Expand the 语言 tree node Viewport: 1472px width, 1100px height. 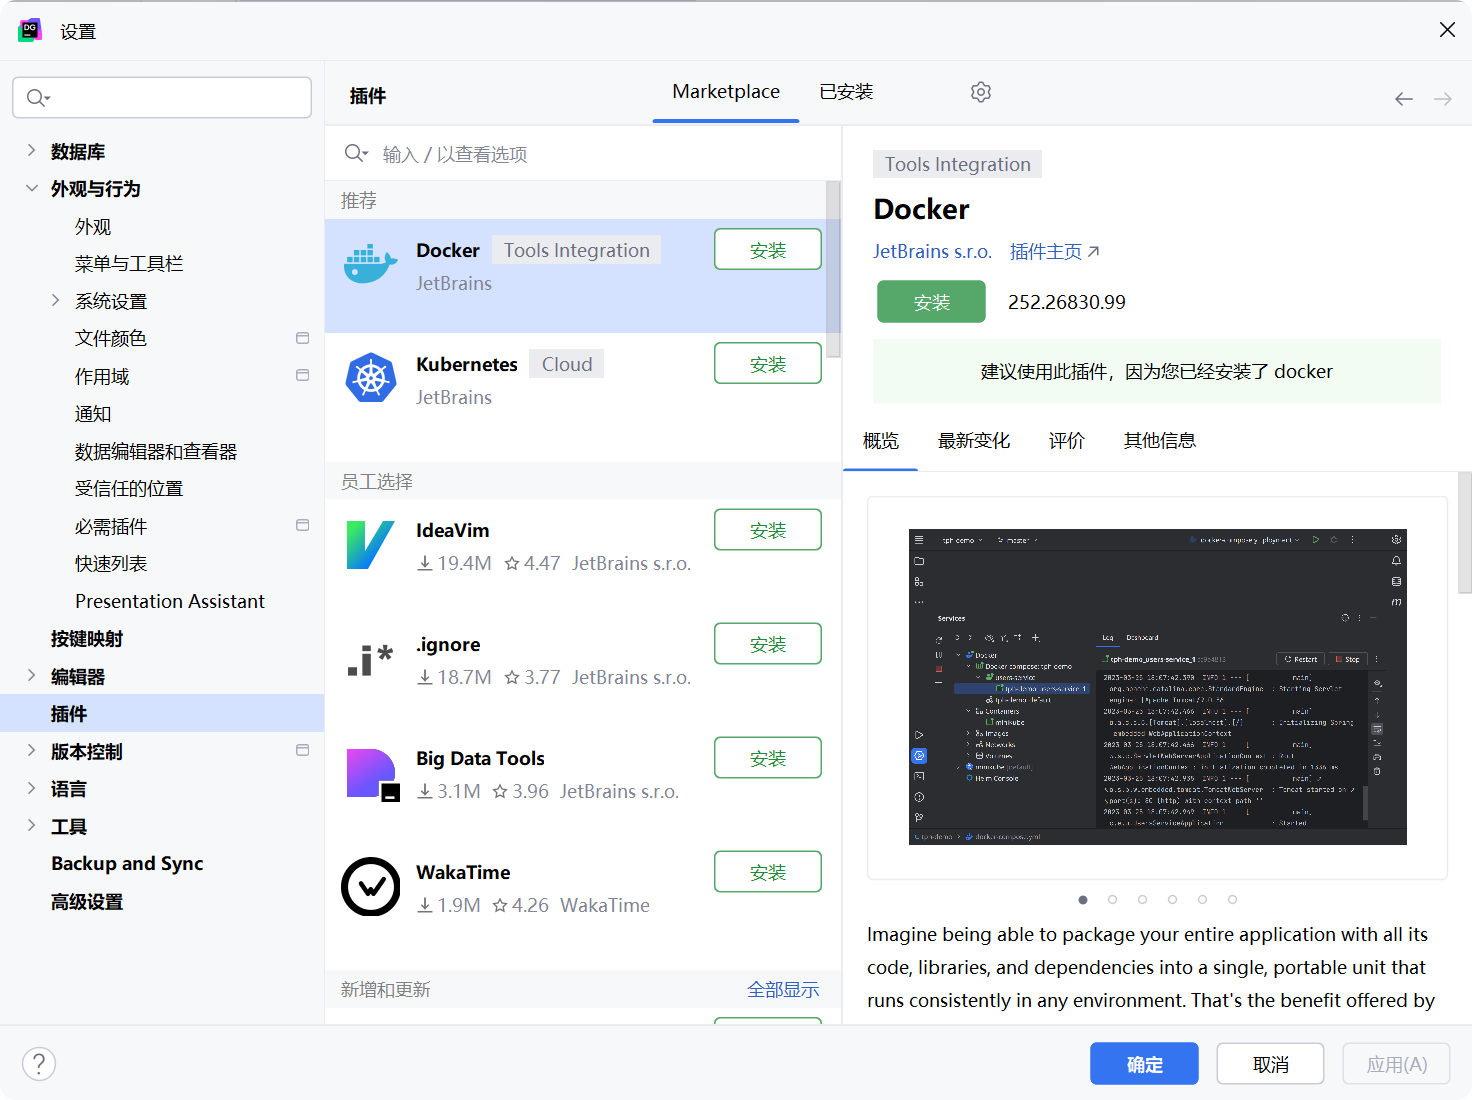pos(31,789)
